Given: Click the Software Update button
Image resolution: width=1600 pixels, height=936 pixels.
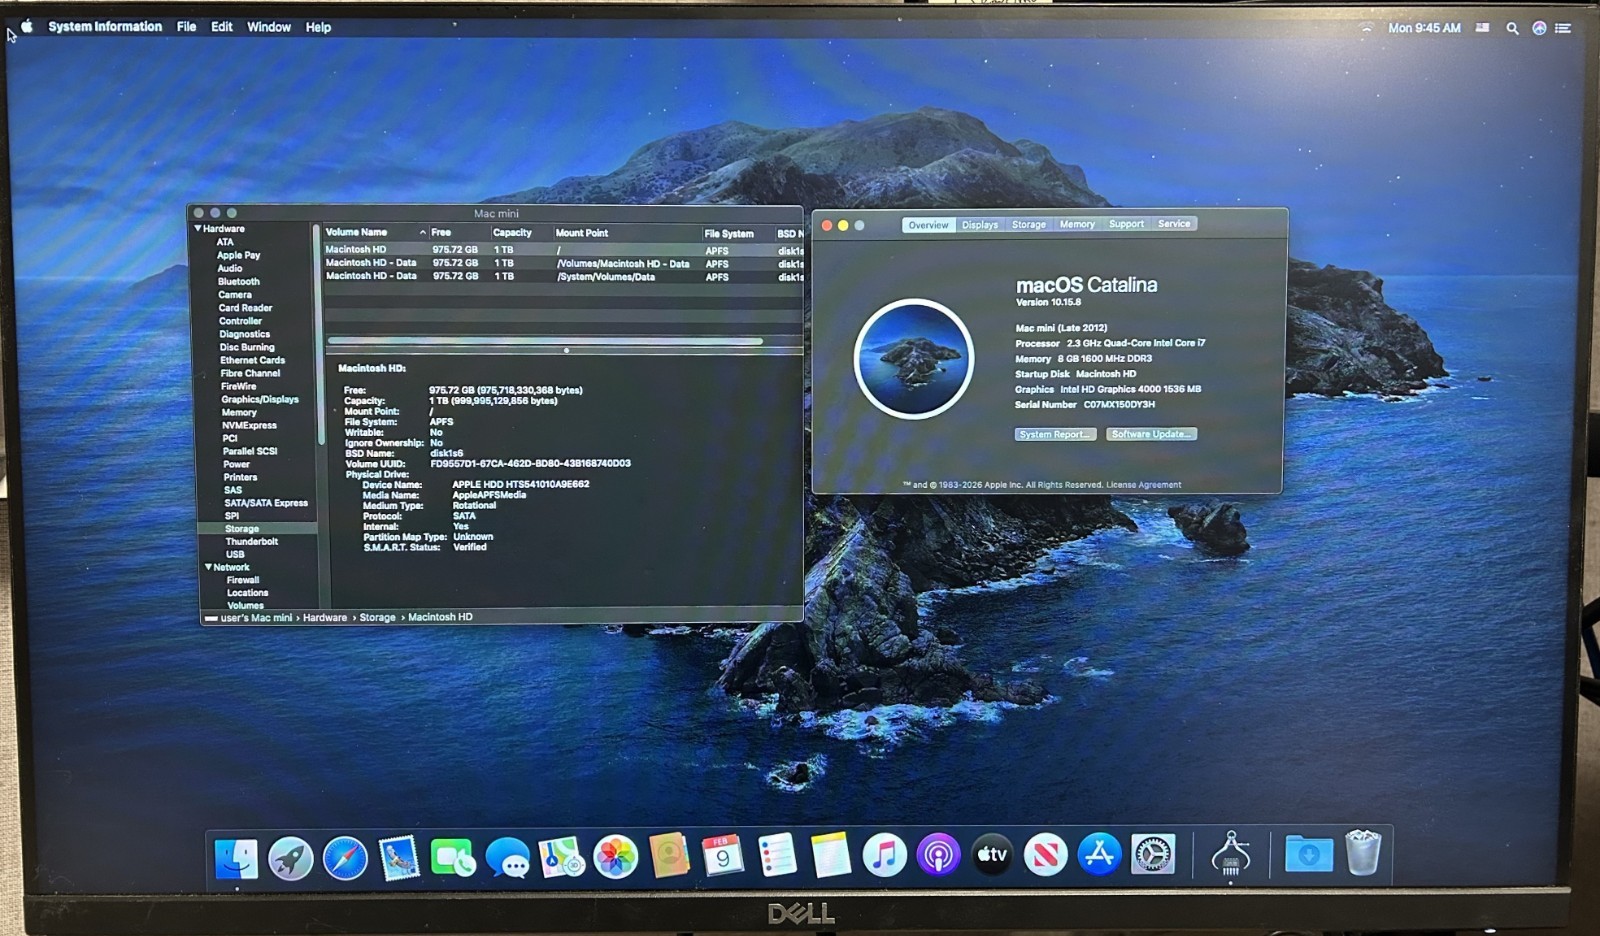Looking at the screenshot, I should tap(1151, 434).
